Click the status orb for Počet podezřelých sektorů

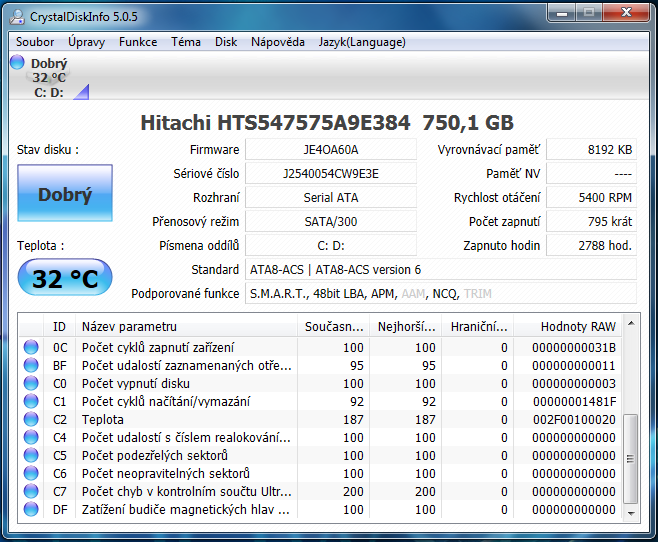(31, 456)
